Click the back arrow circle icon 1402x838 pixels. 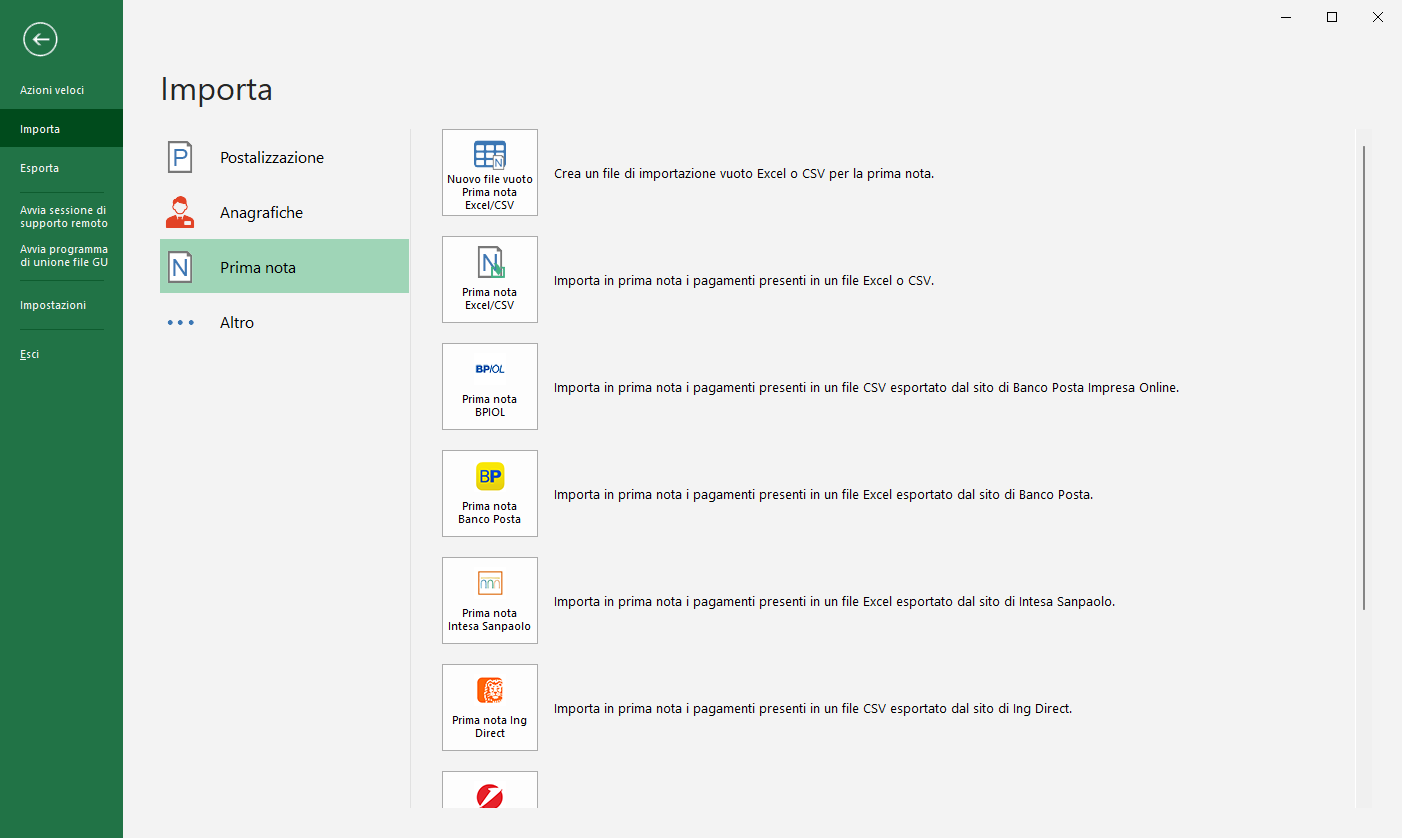pos(40,40)
